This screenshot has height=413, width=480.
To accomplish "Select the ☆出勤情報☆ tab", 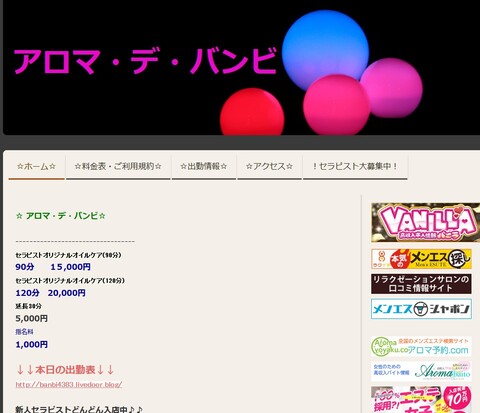I will coord(204,166).
